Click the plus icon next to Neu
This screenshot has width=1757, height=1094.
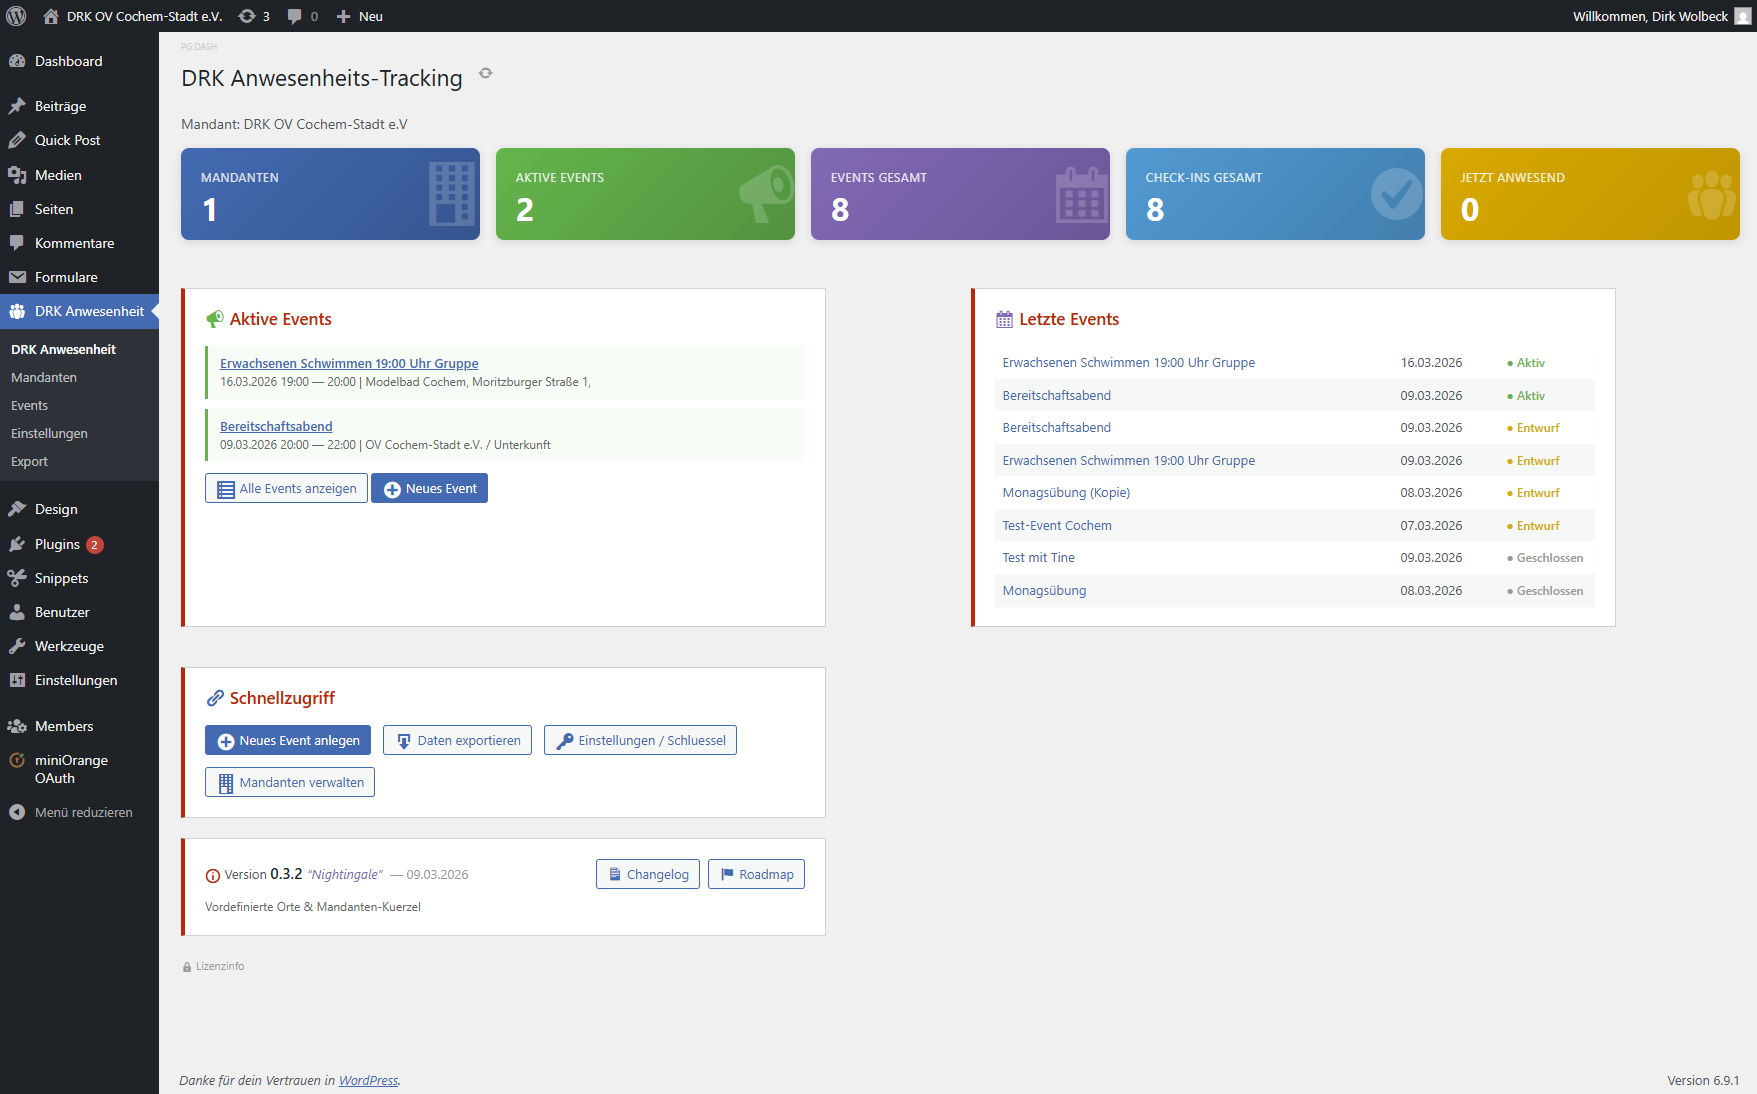[343, 16]
